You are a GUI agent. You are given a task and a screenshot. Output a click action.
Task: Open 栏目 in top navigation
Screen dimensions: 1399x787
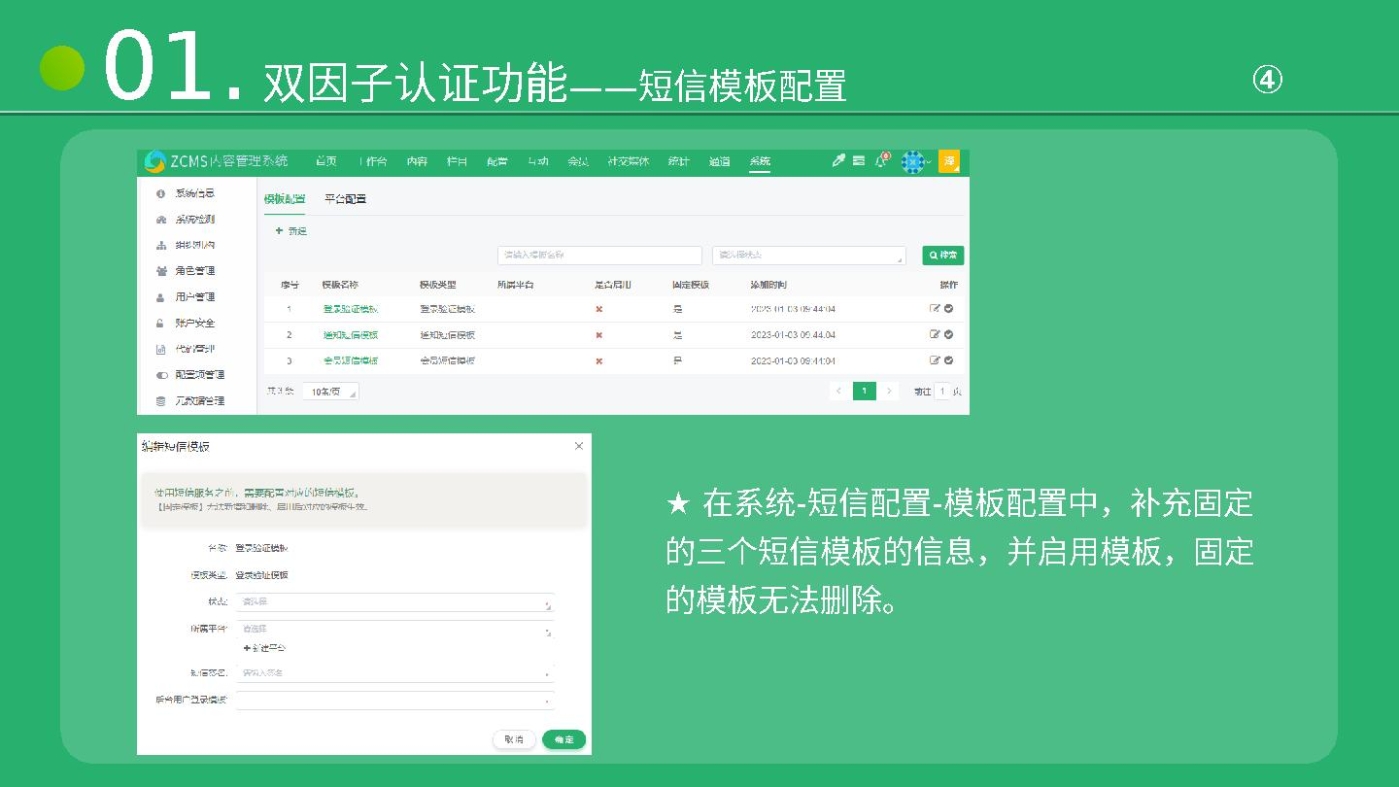coord(457,161)
